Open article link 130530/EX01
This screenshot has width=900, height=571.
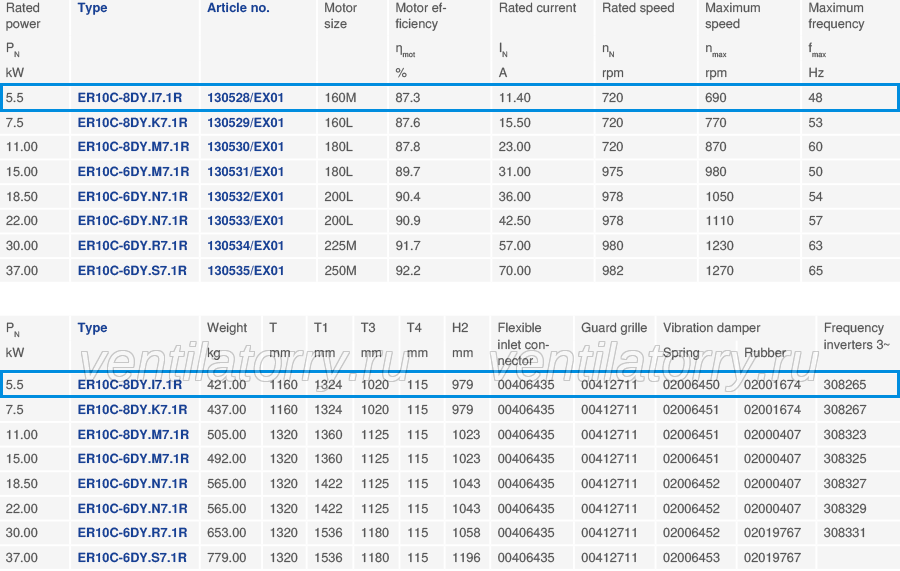(245, 147)
